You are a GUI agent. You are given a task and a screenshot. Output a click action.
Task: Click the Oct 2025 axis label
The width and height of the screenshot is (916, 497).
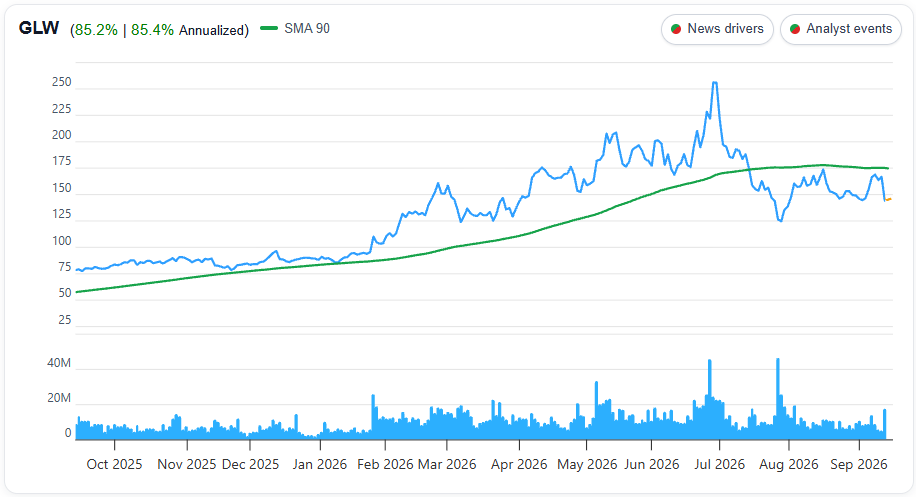pos(114,464)
